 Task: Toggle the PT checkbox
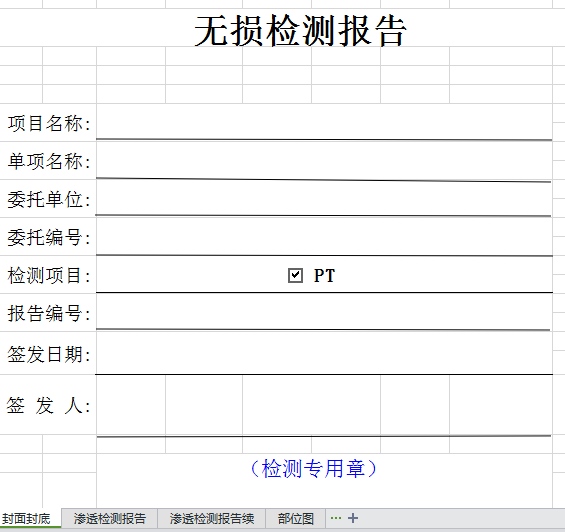pos(295,275)
